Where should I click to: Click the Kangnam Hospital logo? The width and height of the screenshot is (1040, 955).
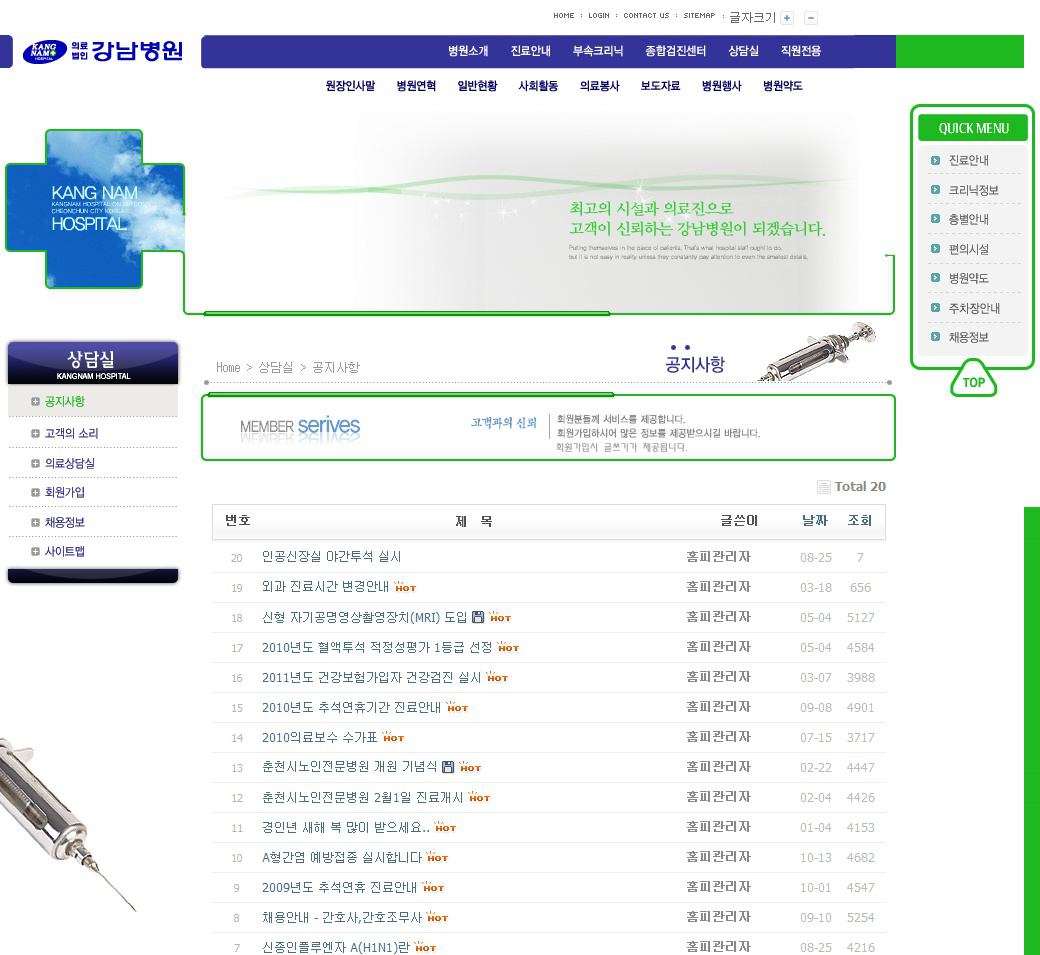pos(103,51)
